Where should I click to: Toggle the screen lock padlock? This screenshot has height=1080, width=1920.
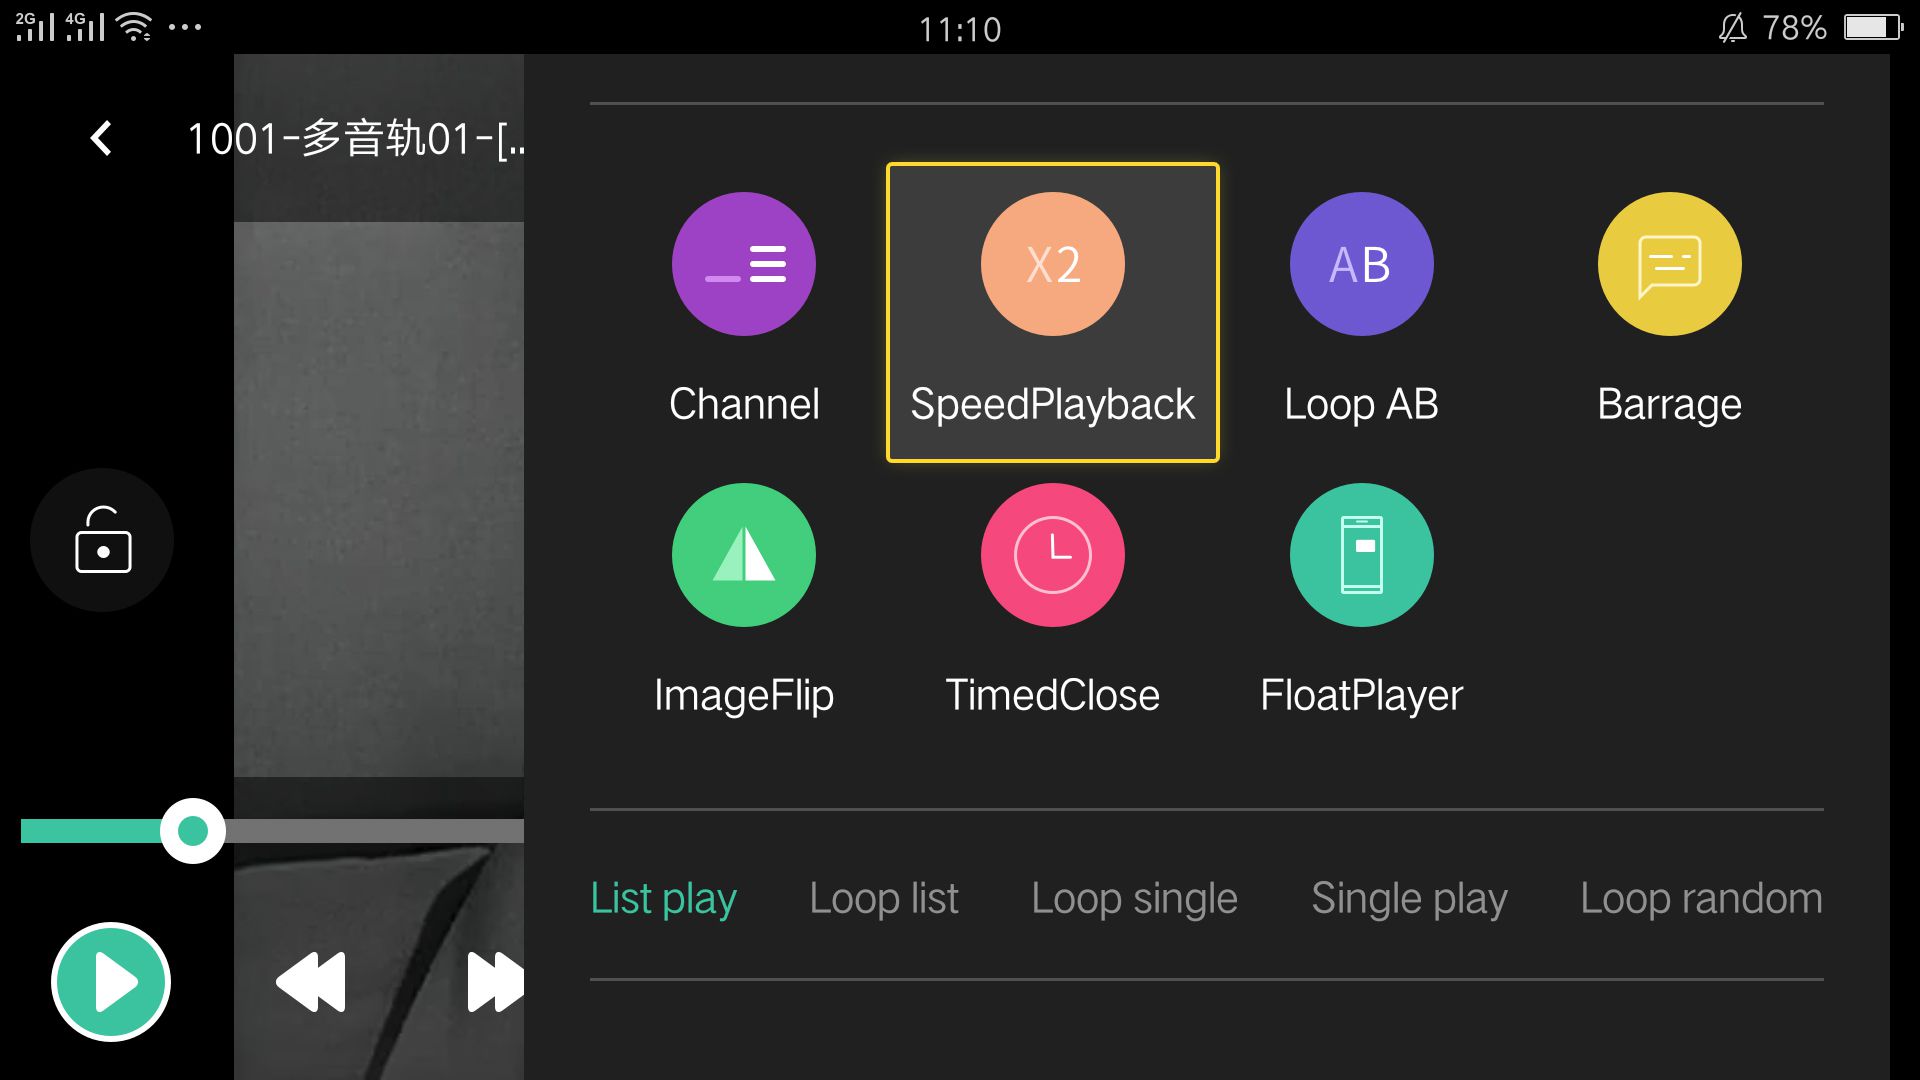pyautogui.click(x=102, y=541)
